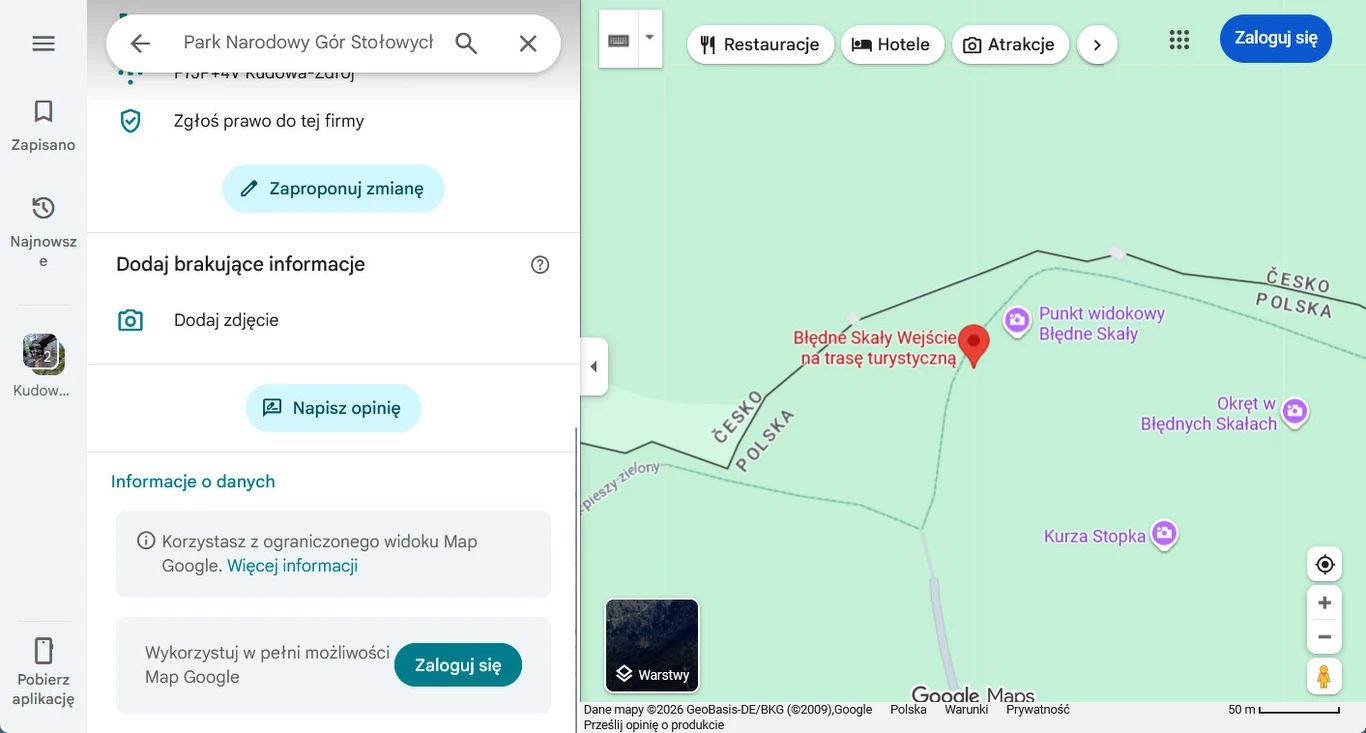Click the help icon beside Dodaj brakujące informacje
This screenshot has width=1366, height=733.
(x=540, y=265)
